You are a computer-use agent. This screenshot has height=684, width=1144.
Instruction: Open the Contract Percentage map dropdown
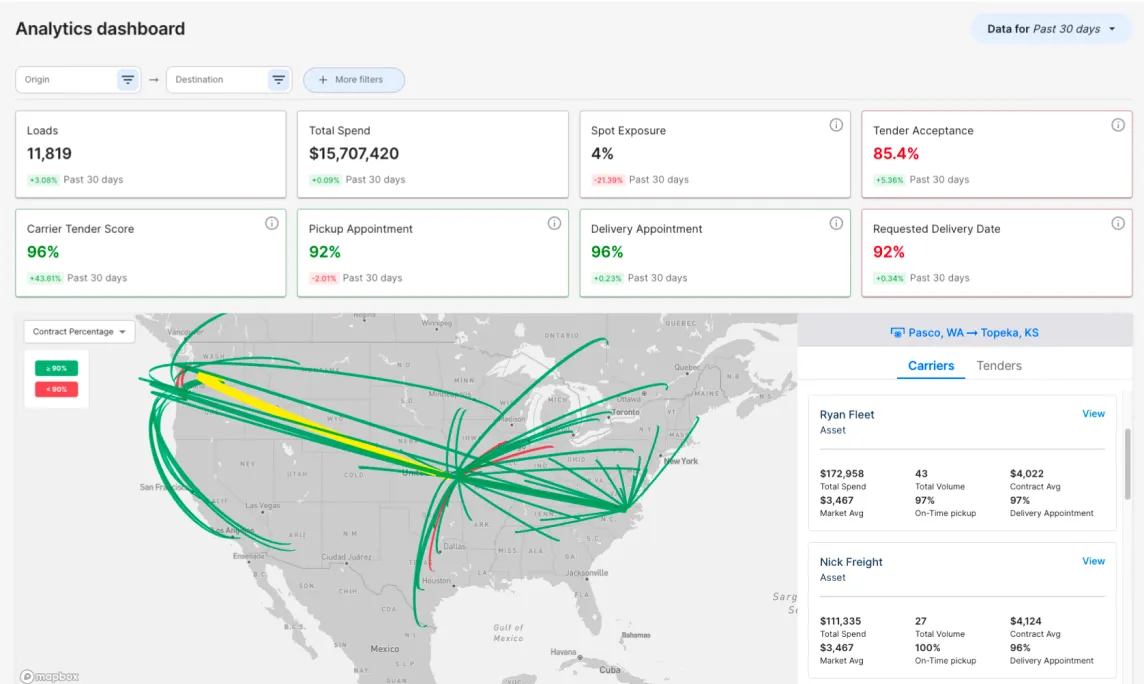click(x=78, y=331)
